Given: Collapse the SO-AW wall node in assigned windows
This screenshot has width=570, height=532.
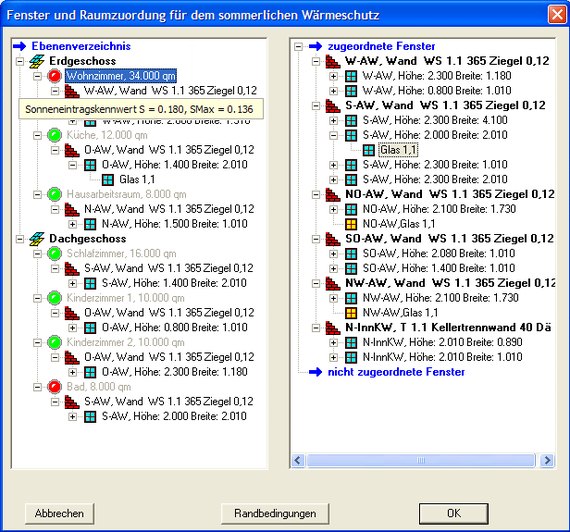Looking at the screenshot, I should click(x=316, y=239).
